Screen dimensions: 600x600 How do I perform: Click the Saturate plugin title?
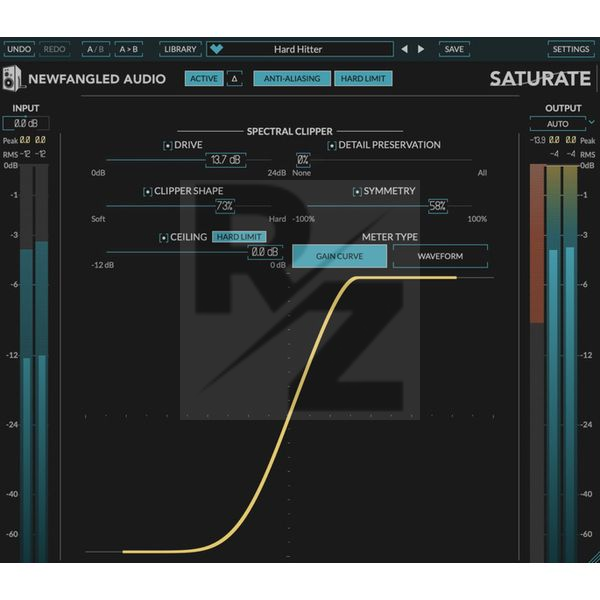540,79
